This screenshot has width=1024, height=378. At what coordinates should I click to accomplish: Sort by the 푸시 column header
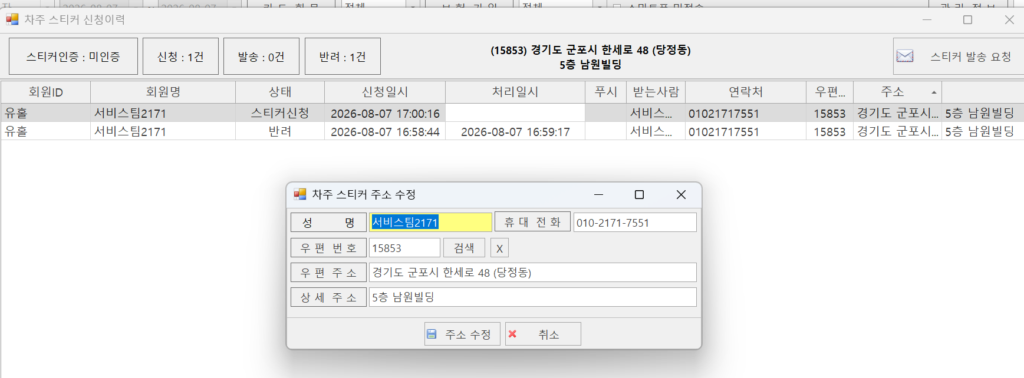click(x=605, y=92)
